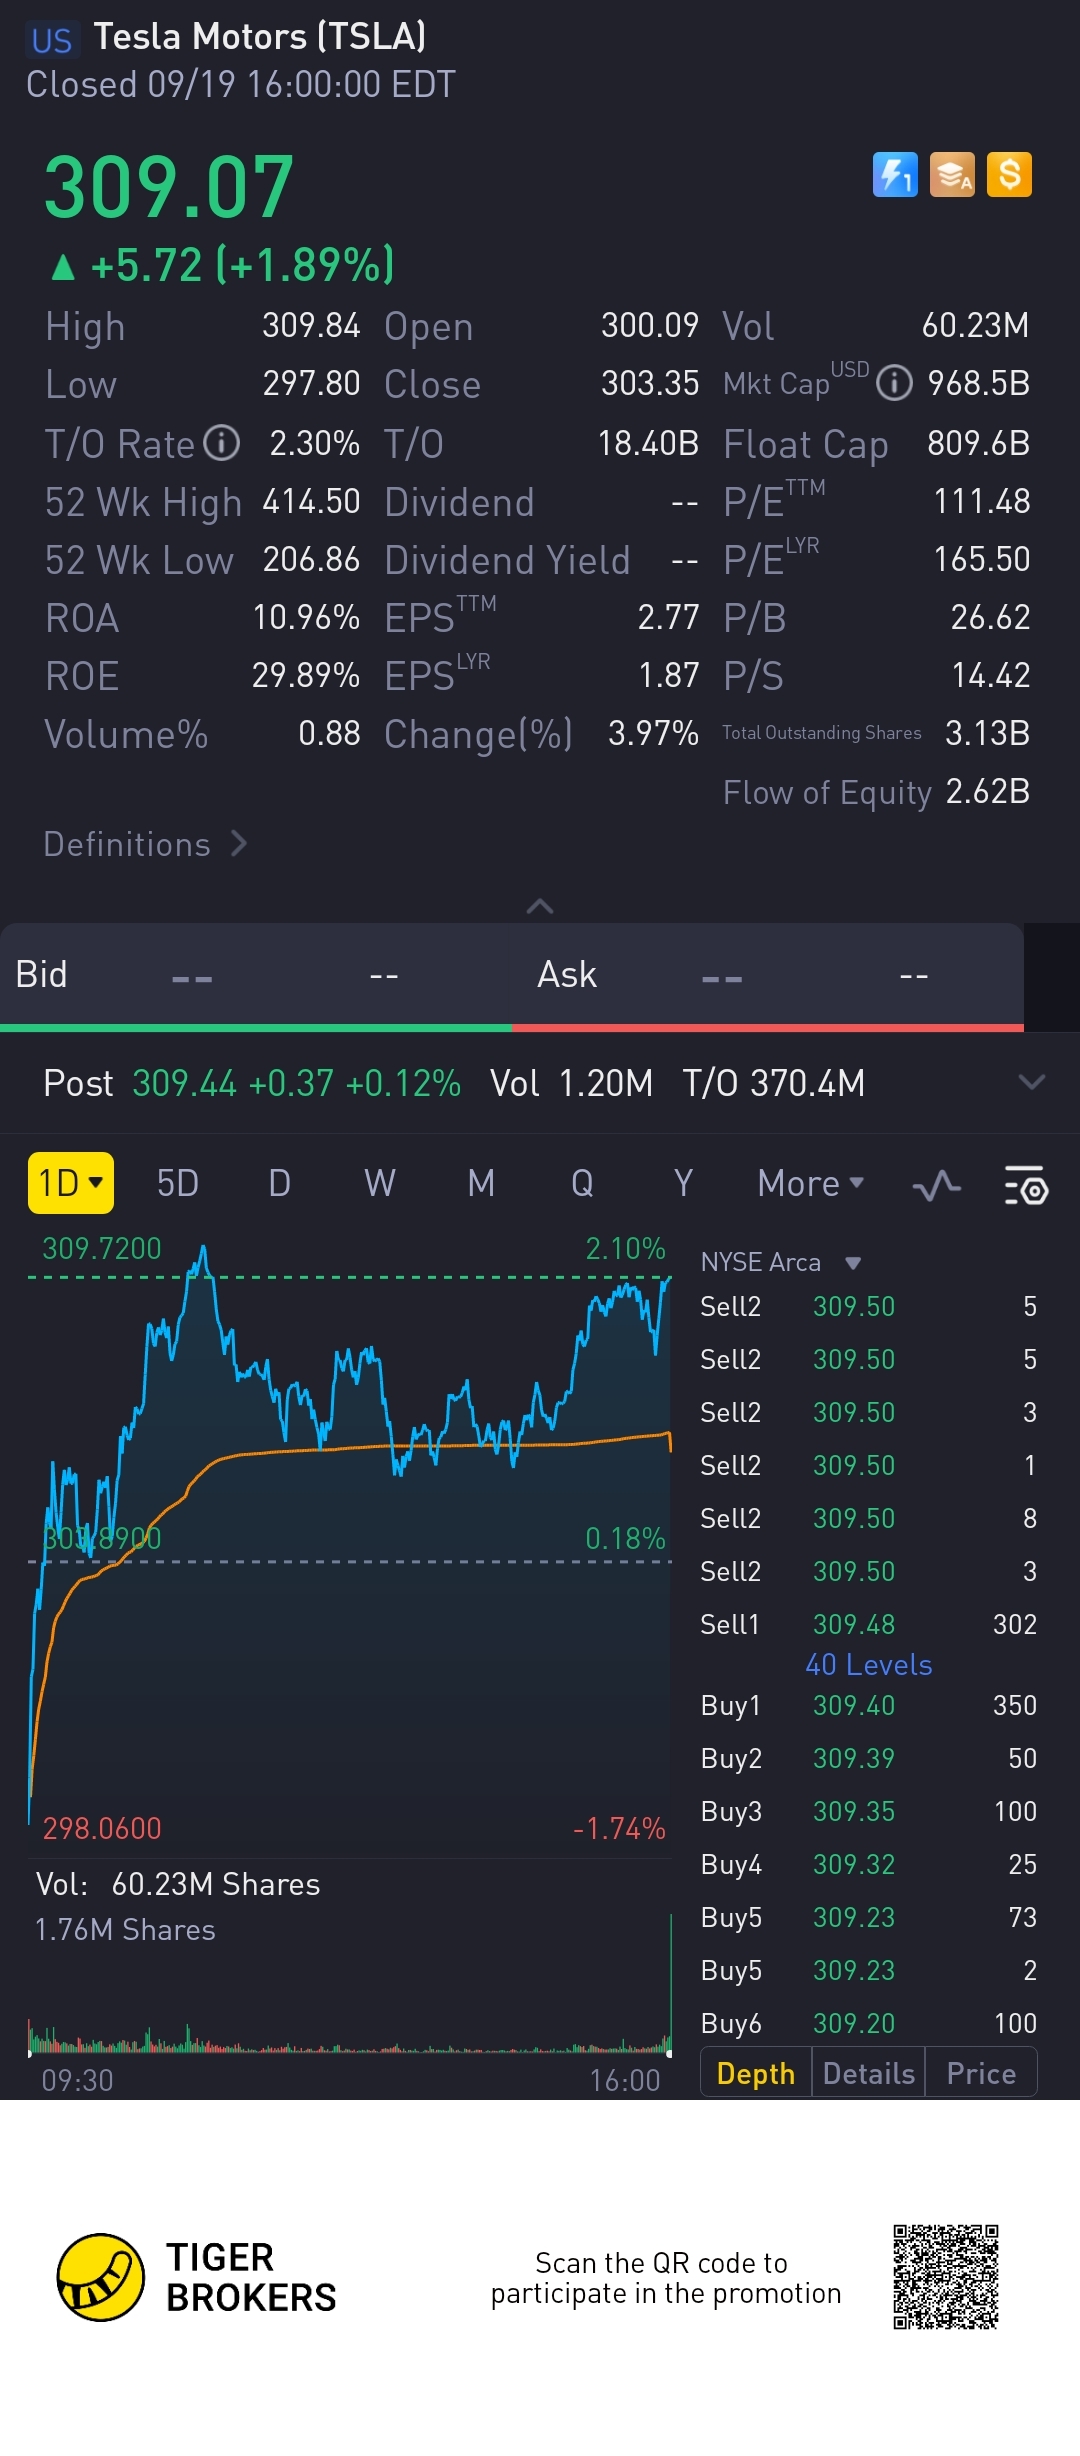
Task: Open chart display settings icon
Action: point(1025,1185)
